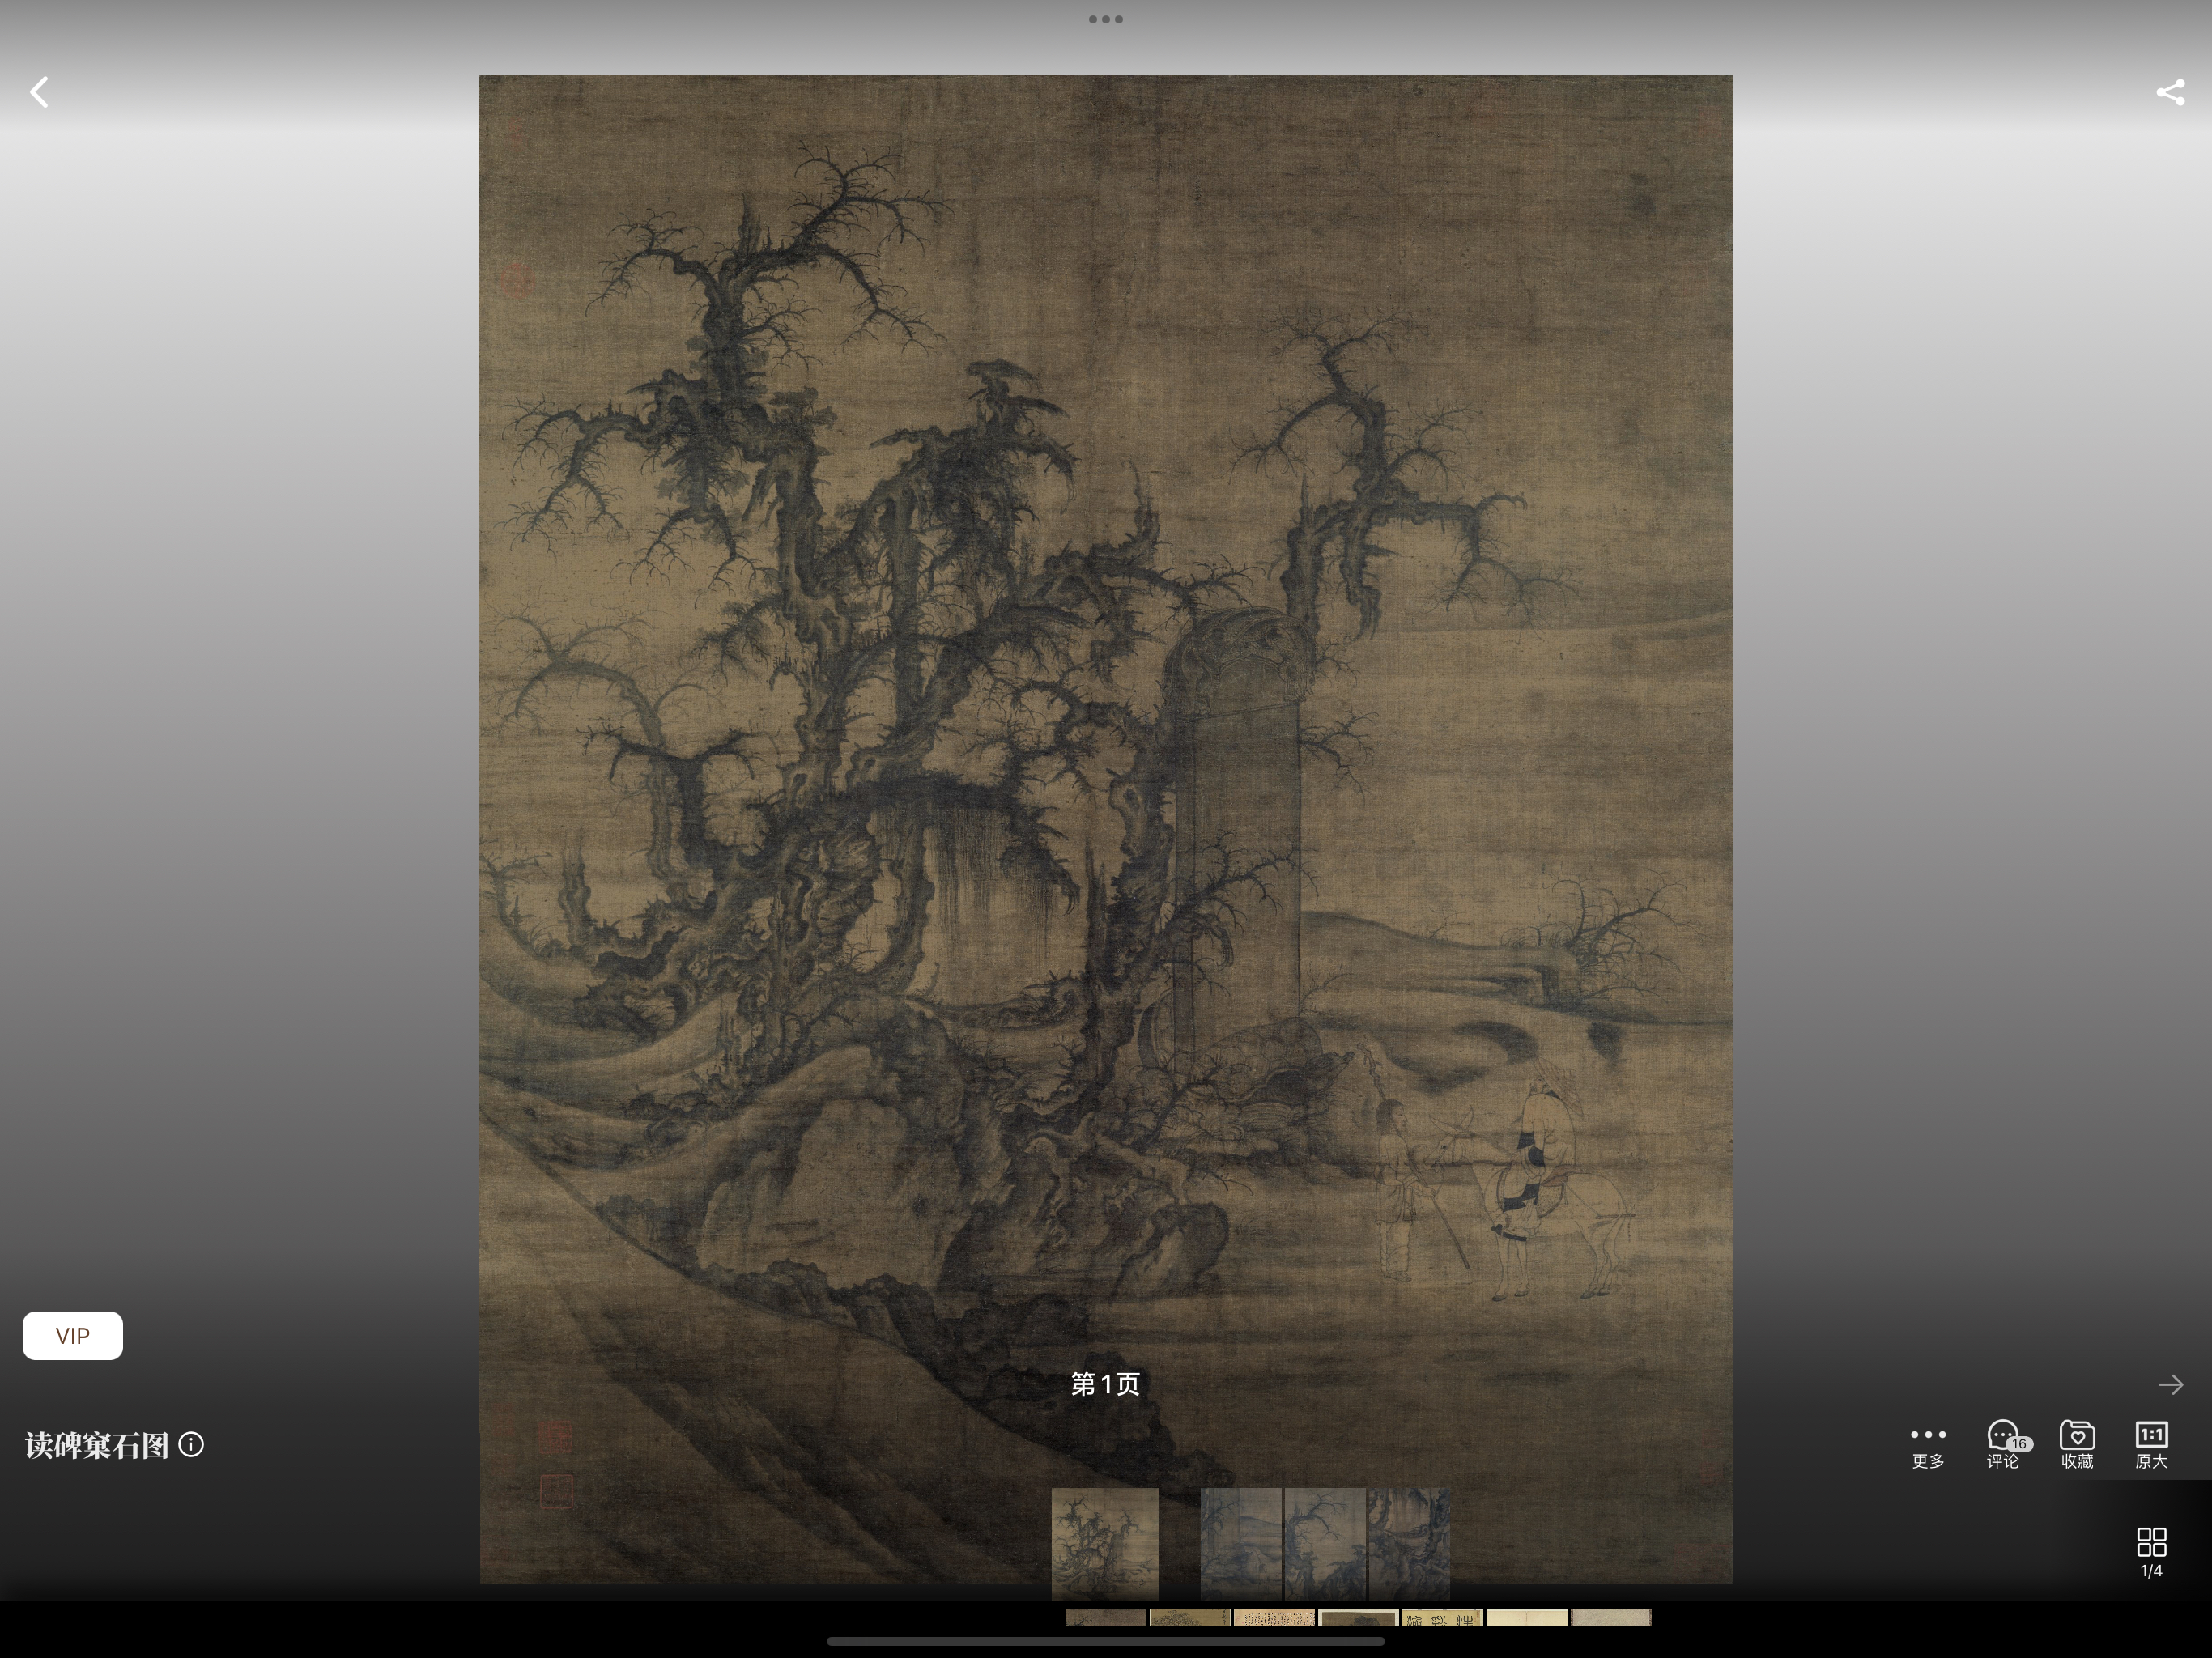The image size is (2212, 1658).
Task: Show info for 读碑窠石图 via info icon
Action: tap(191, 1445)
